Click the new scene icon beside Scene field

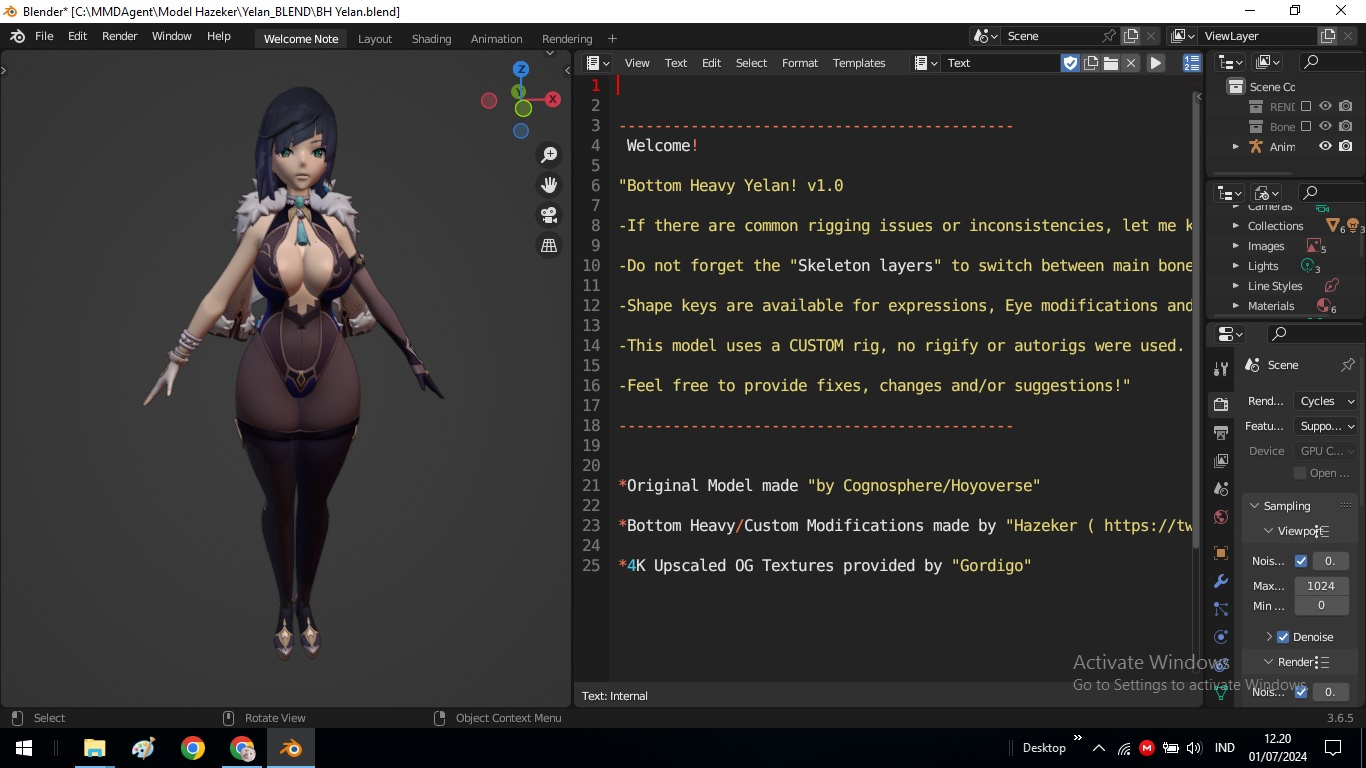(x=1131, y=36)
